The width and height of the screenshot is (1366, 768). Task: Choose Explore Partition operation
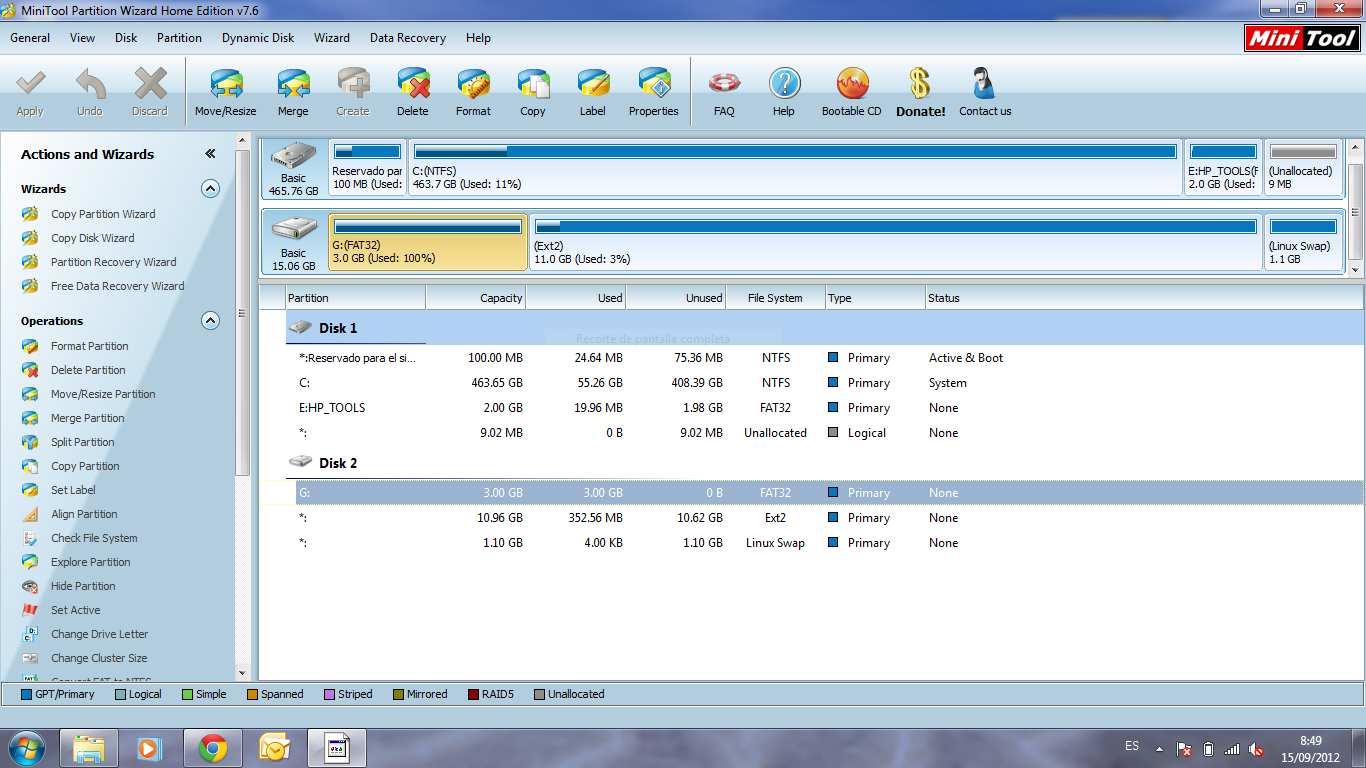click(x=90, y=562)
